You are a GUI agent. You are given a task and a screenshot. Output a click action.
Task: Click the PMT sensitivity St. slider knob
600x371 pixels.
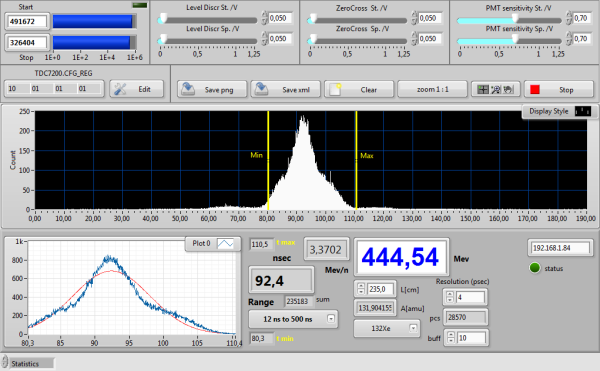click(515, 18)
